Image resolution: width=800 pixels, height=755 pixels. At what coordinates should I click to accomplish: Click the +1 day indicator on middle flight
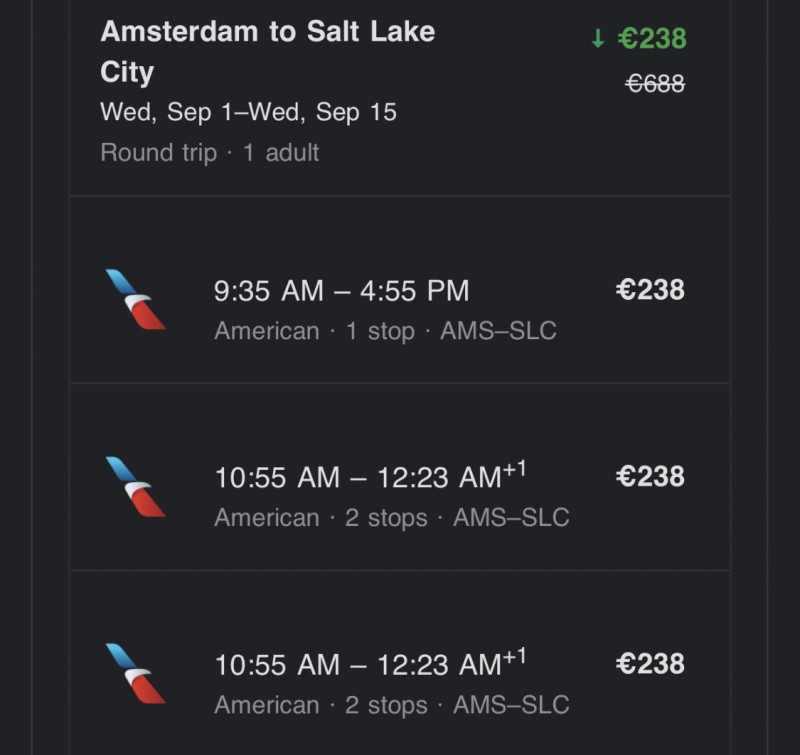click(x=514, y=467)
